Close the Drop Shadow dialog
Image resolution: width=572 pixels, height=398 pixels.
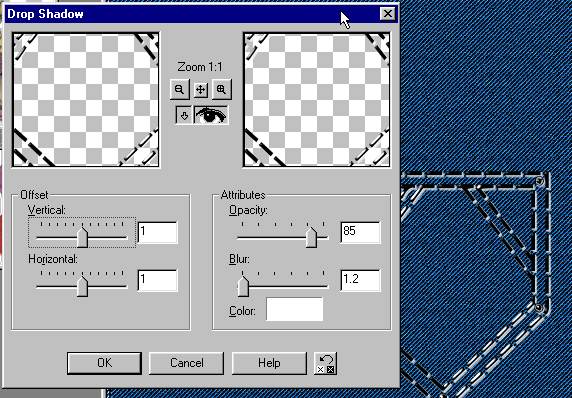tap(387, 14)
